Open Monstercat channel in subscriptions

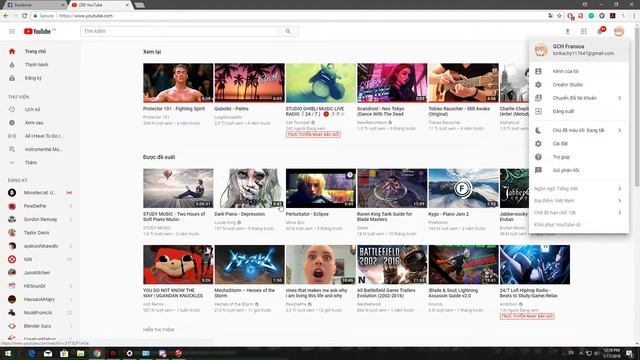40,193
